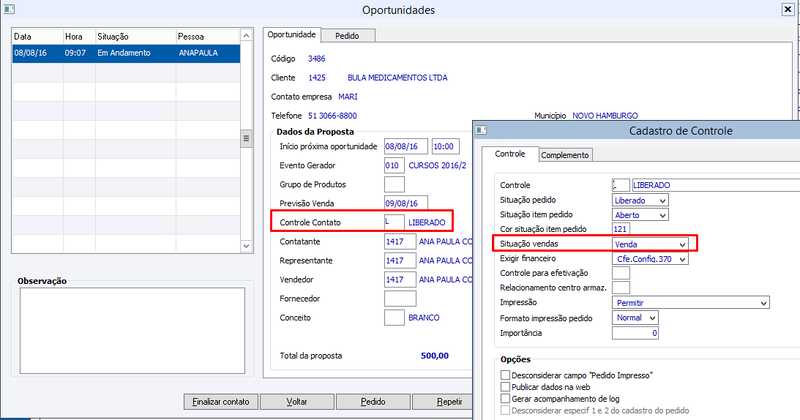
Task: Click the Previsão Venda date field
Action: point(406,203)
